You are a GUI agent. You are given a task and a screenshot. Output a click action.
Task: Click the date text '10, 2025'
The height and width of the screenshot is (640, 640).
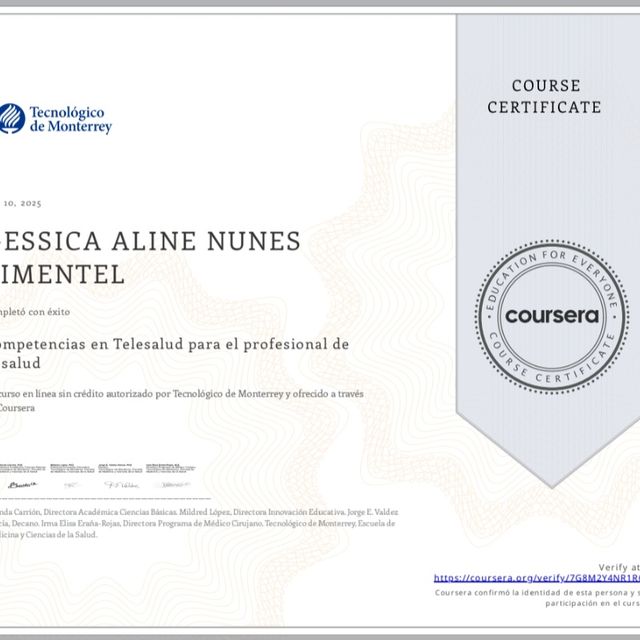pos(22,203)
